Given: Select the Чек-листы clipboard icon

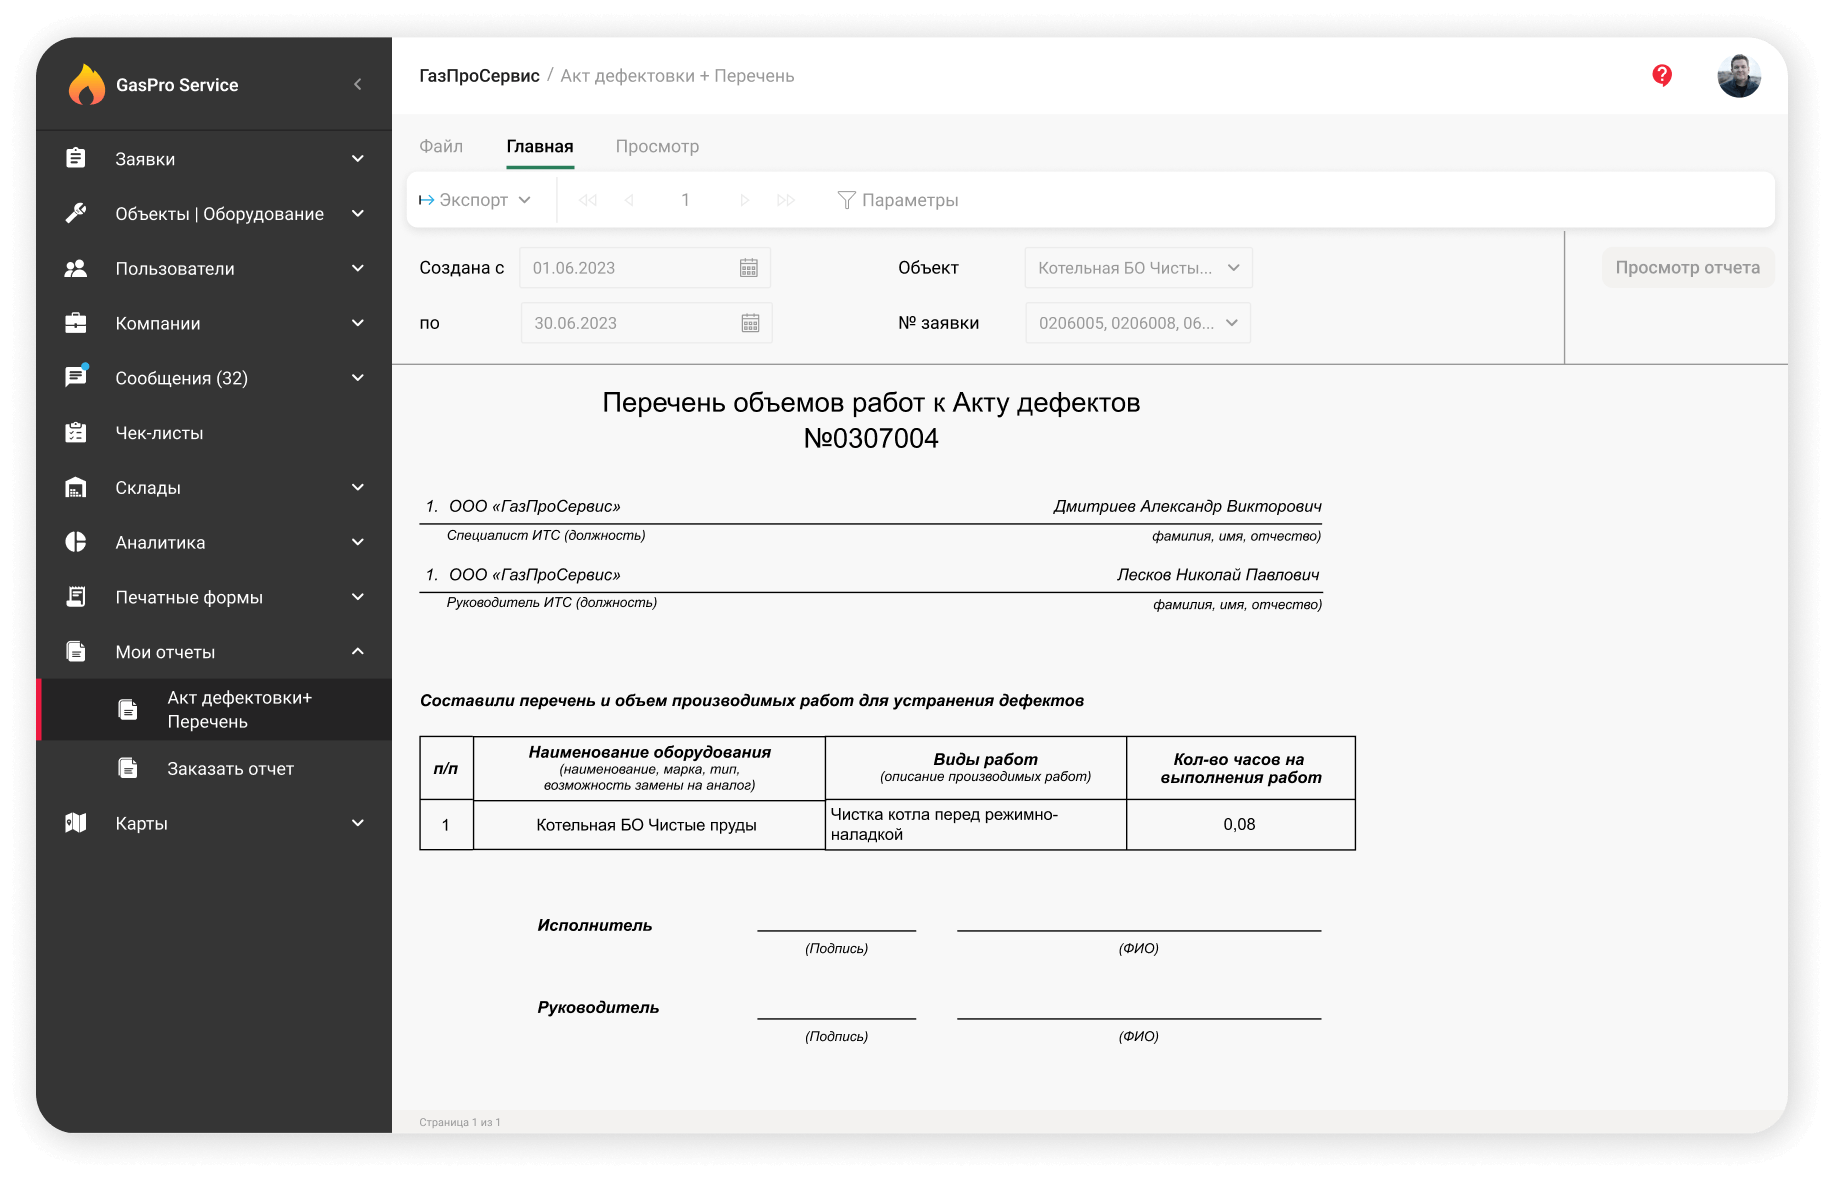Looking at the screenshot, I should (x=75, y=432).
